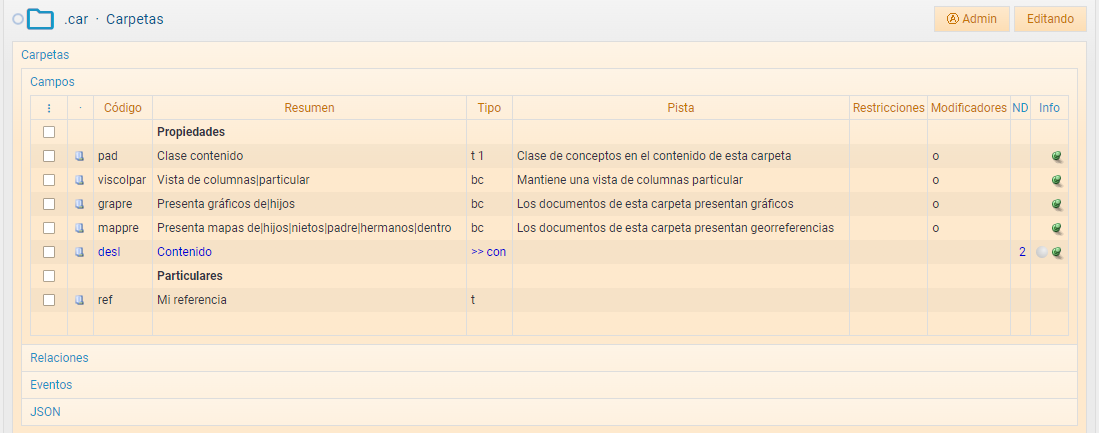Open the three-dot column menu in the table header
Image resolution: width=1099 pixels, height=433 pixels.
pos(48,108)
